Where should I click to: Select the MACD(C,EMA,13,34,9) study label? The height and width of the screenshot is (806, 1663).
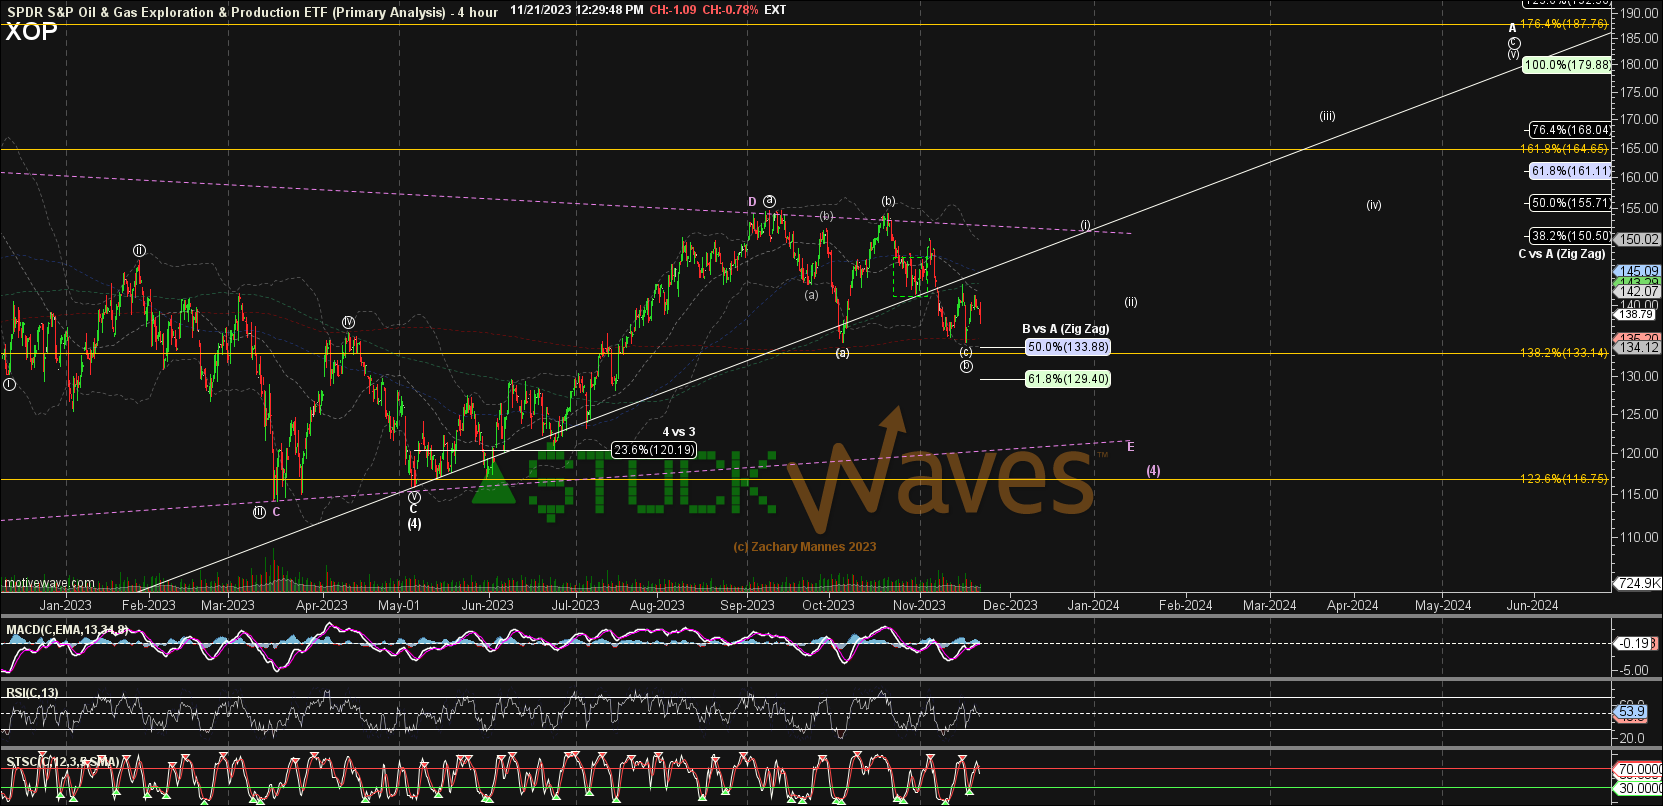tap(67, 630)
